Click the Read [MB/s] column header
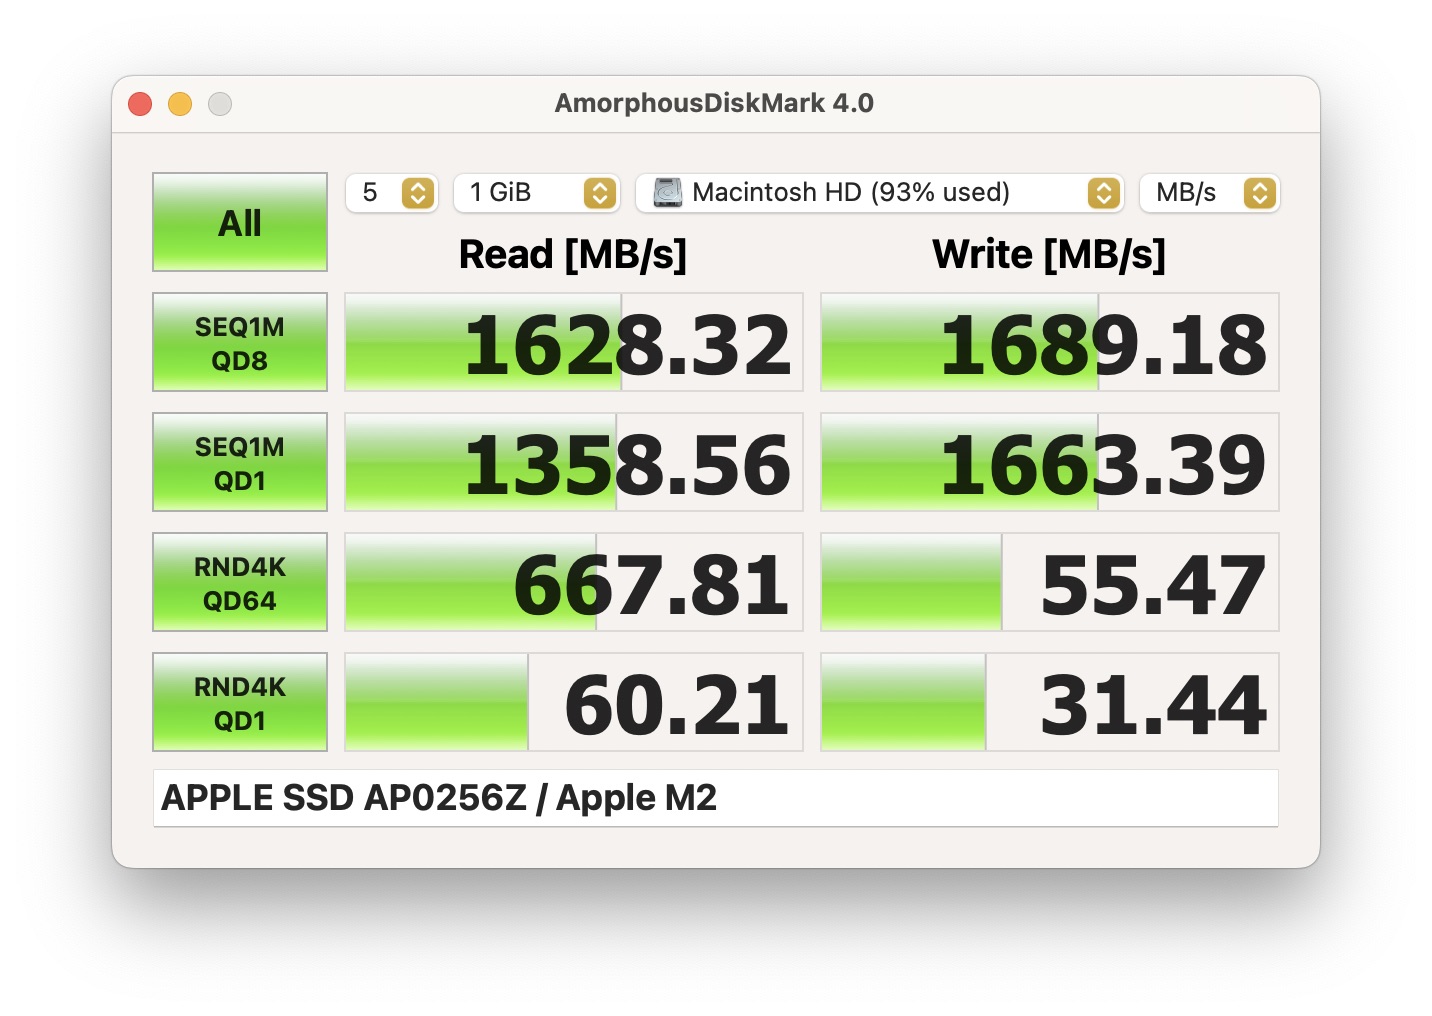1432x1016 pixels. tap(573, 255)
